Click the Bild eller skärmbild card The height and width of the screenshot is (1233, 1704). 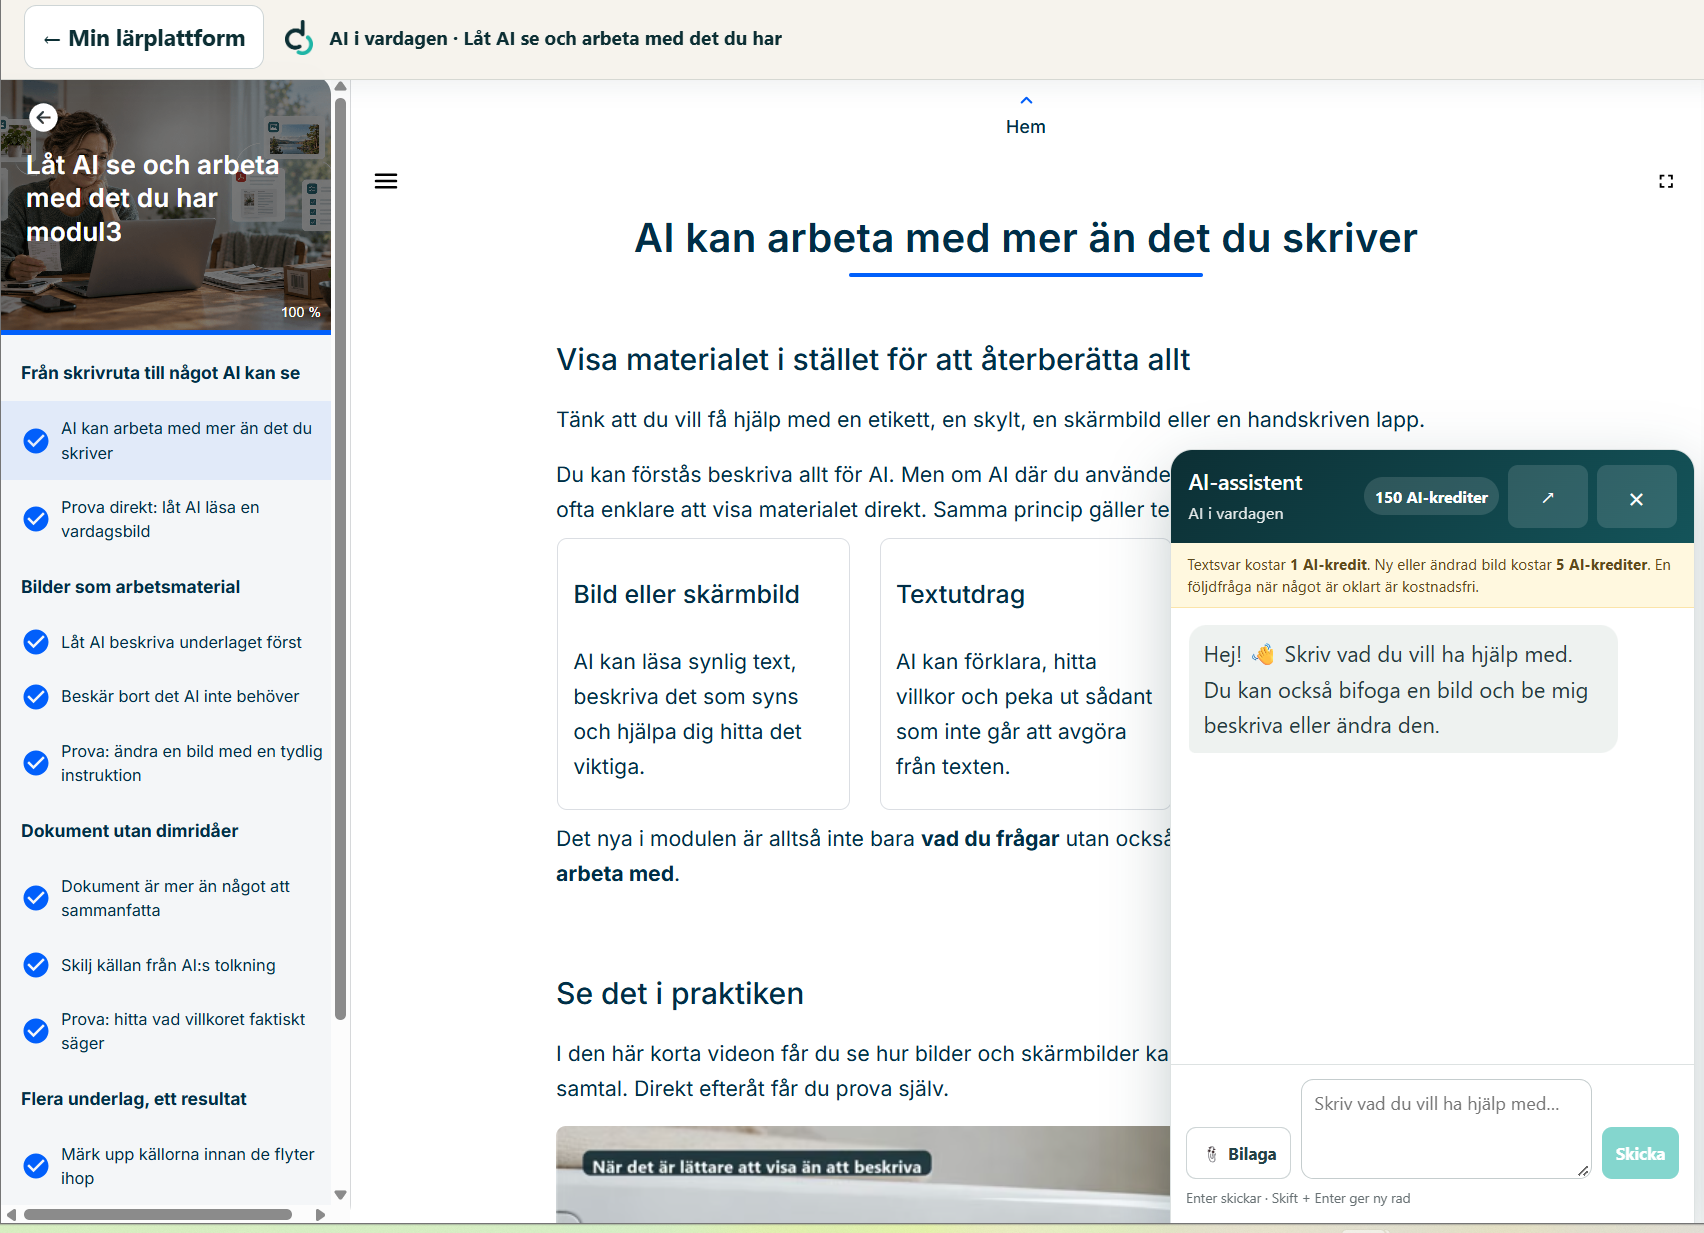click(x=703, y=674)
